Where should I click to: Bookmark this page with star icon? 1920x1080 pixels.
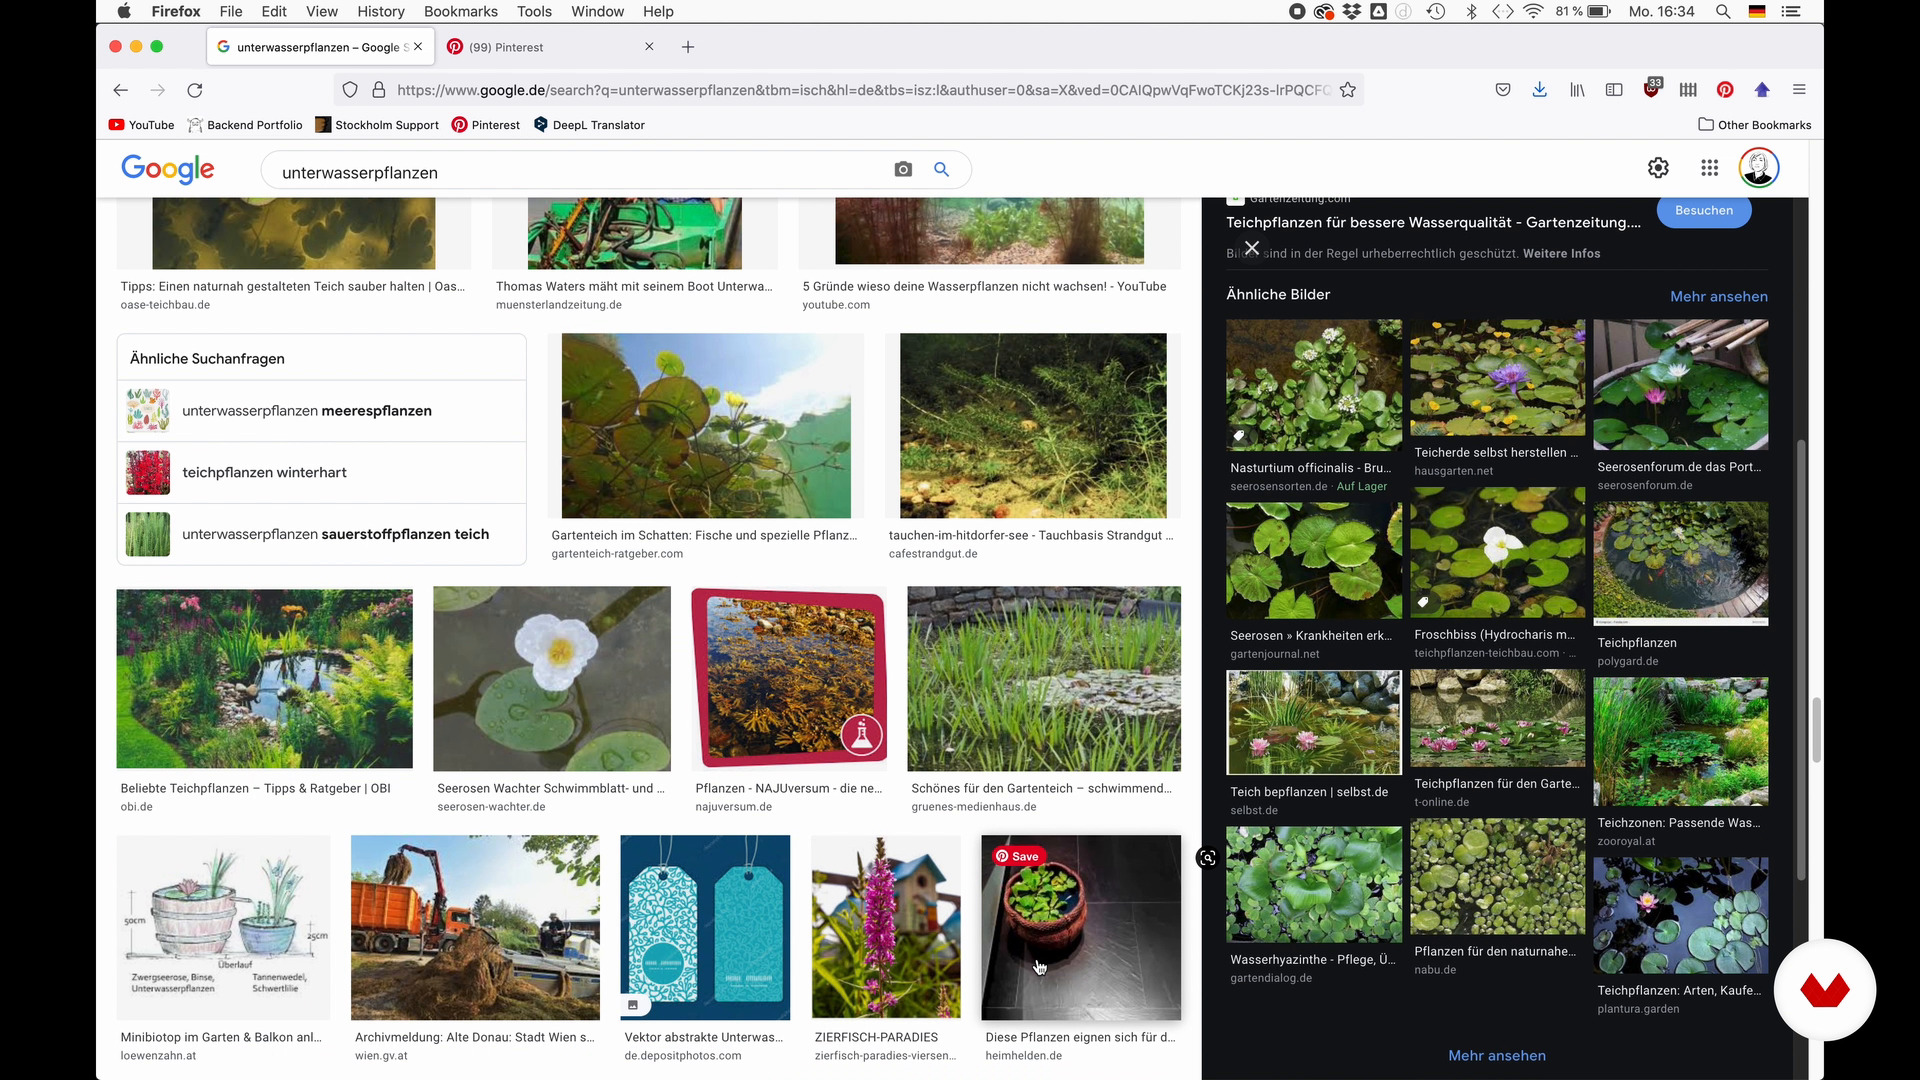click(1348, 90)
